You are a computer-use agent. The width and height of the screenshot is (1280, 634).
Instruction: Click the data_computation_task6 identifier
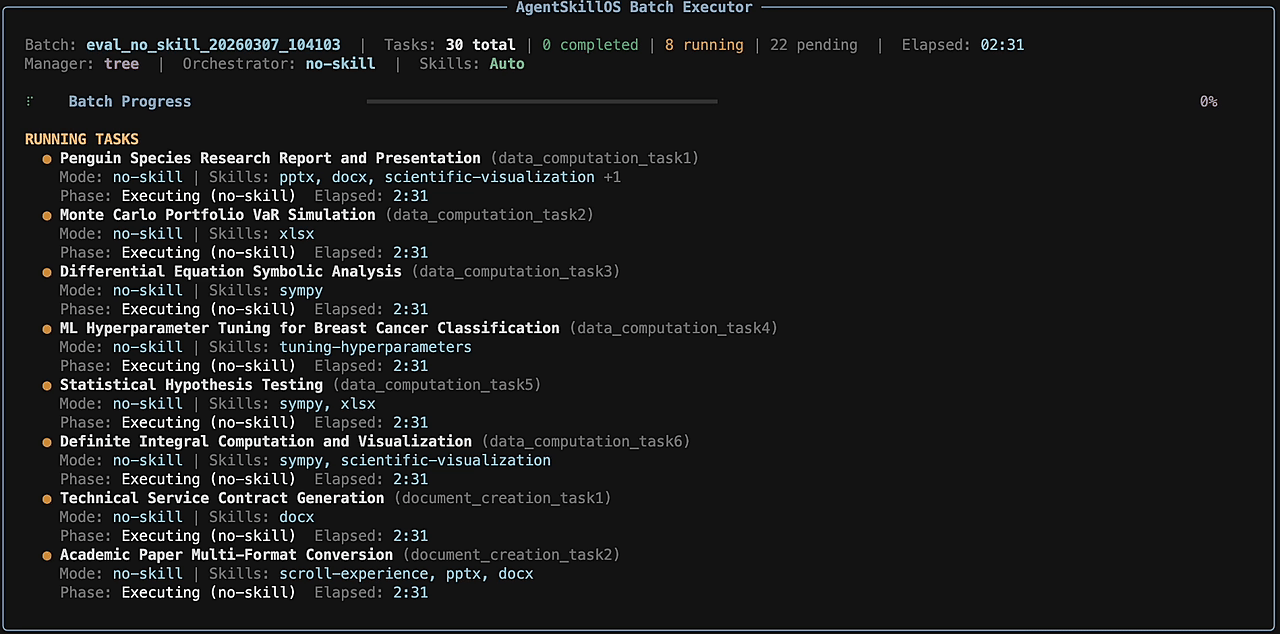click(585, 441)
